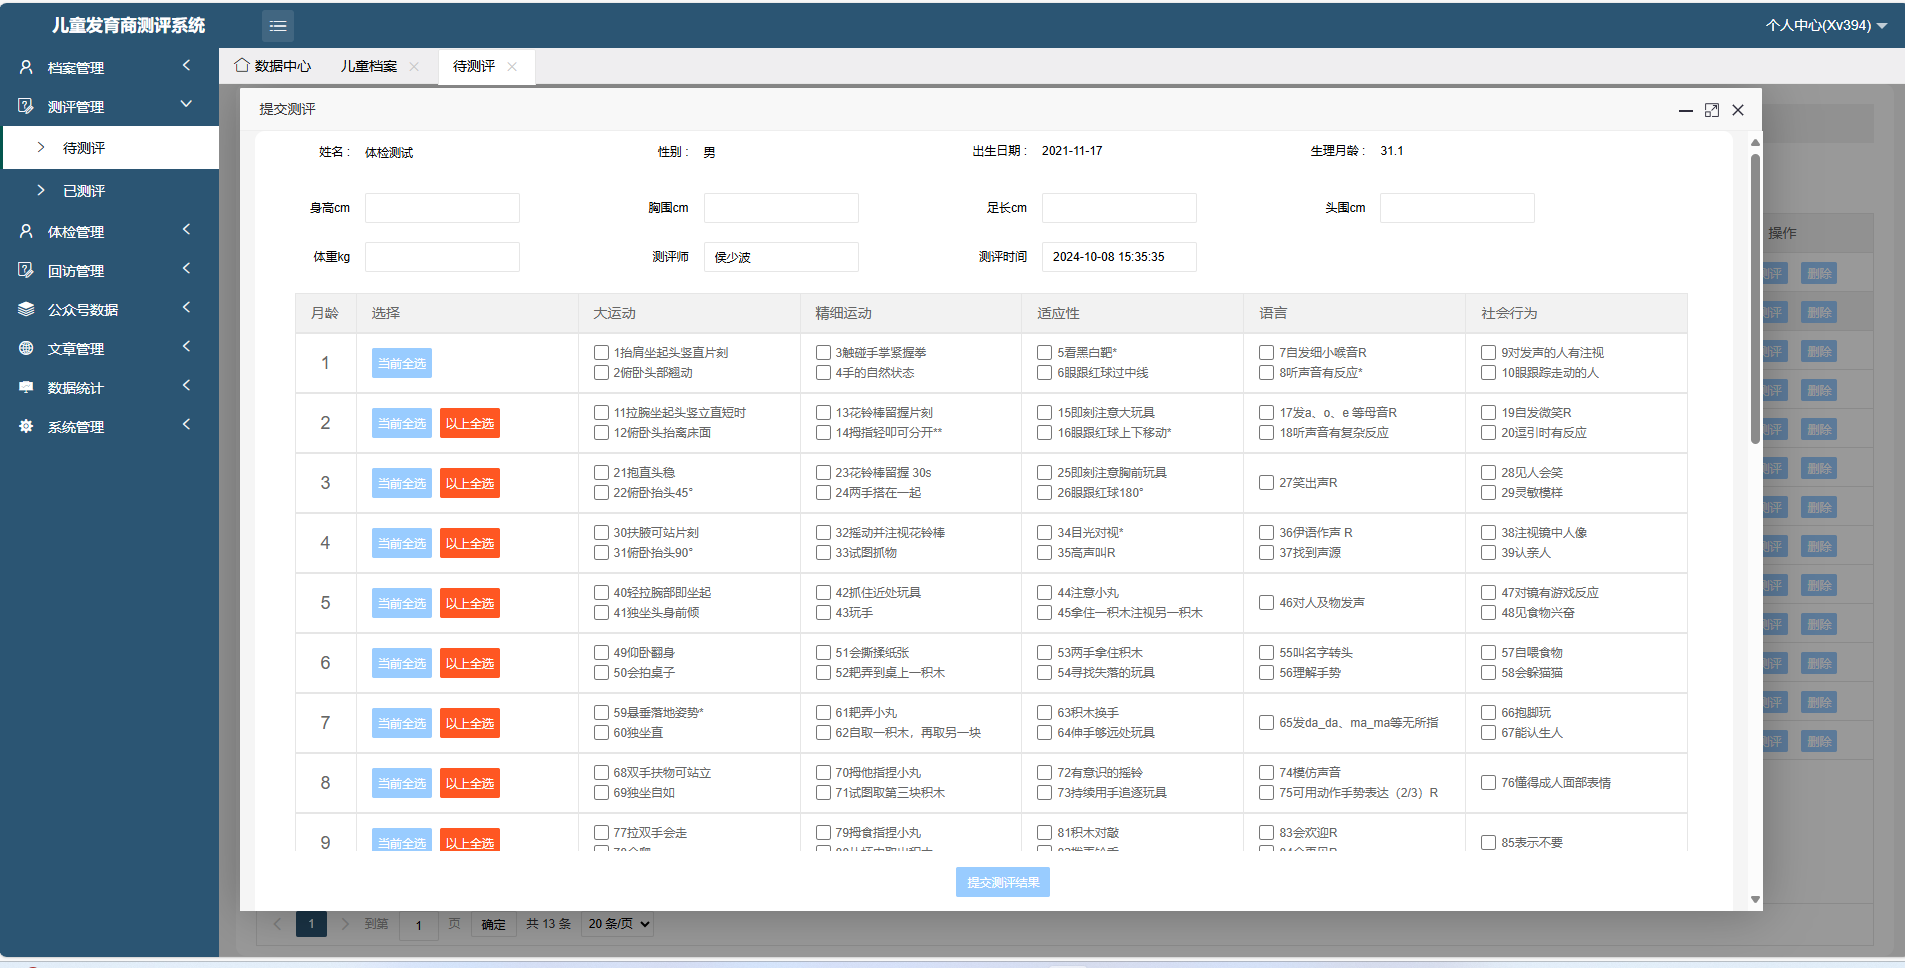This screenshot has height=968, width=1905.
Task: Click the hamburger menu collapse icon
Action: click(278, 26)
